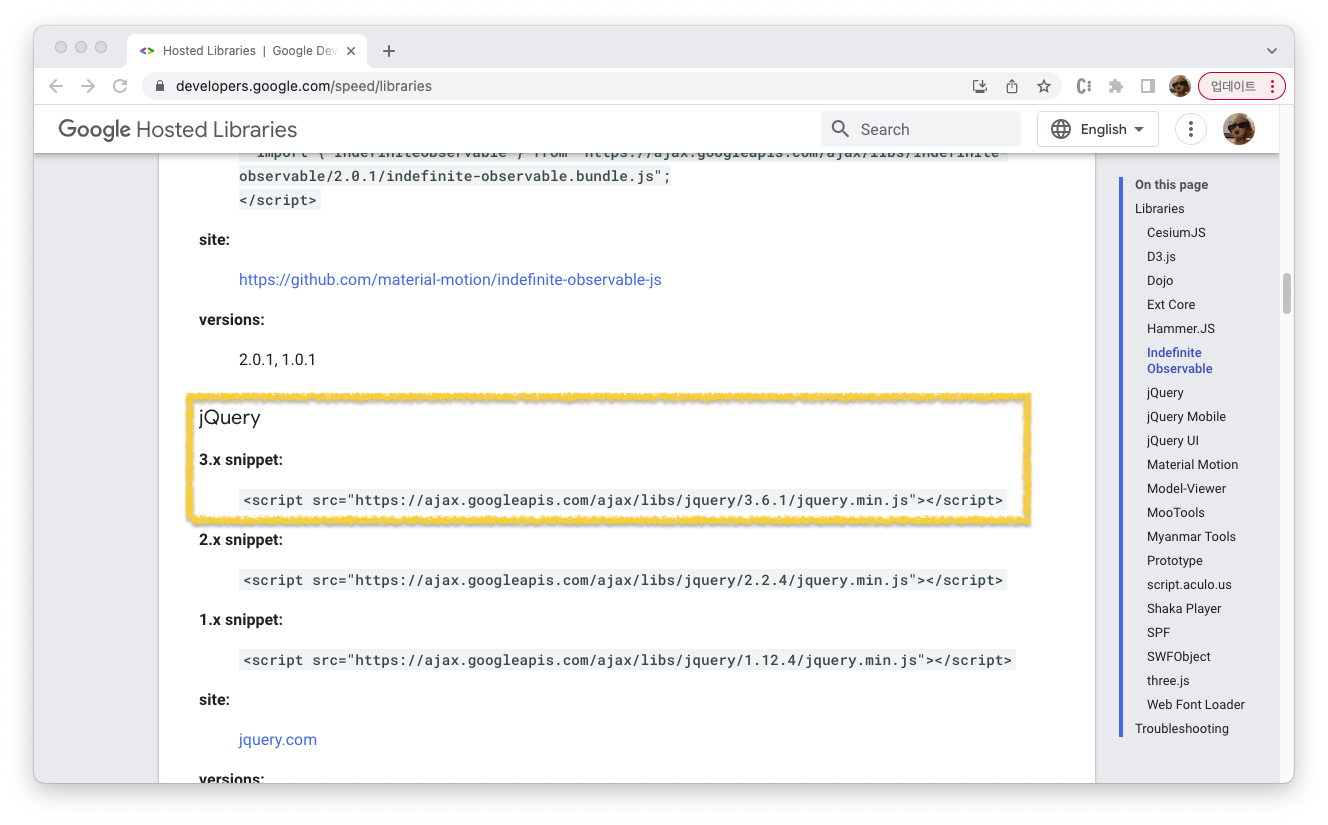Click the jQuery 1.12.4 script snippet
The image size is (1328, 825).
pos(627,660)
